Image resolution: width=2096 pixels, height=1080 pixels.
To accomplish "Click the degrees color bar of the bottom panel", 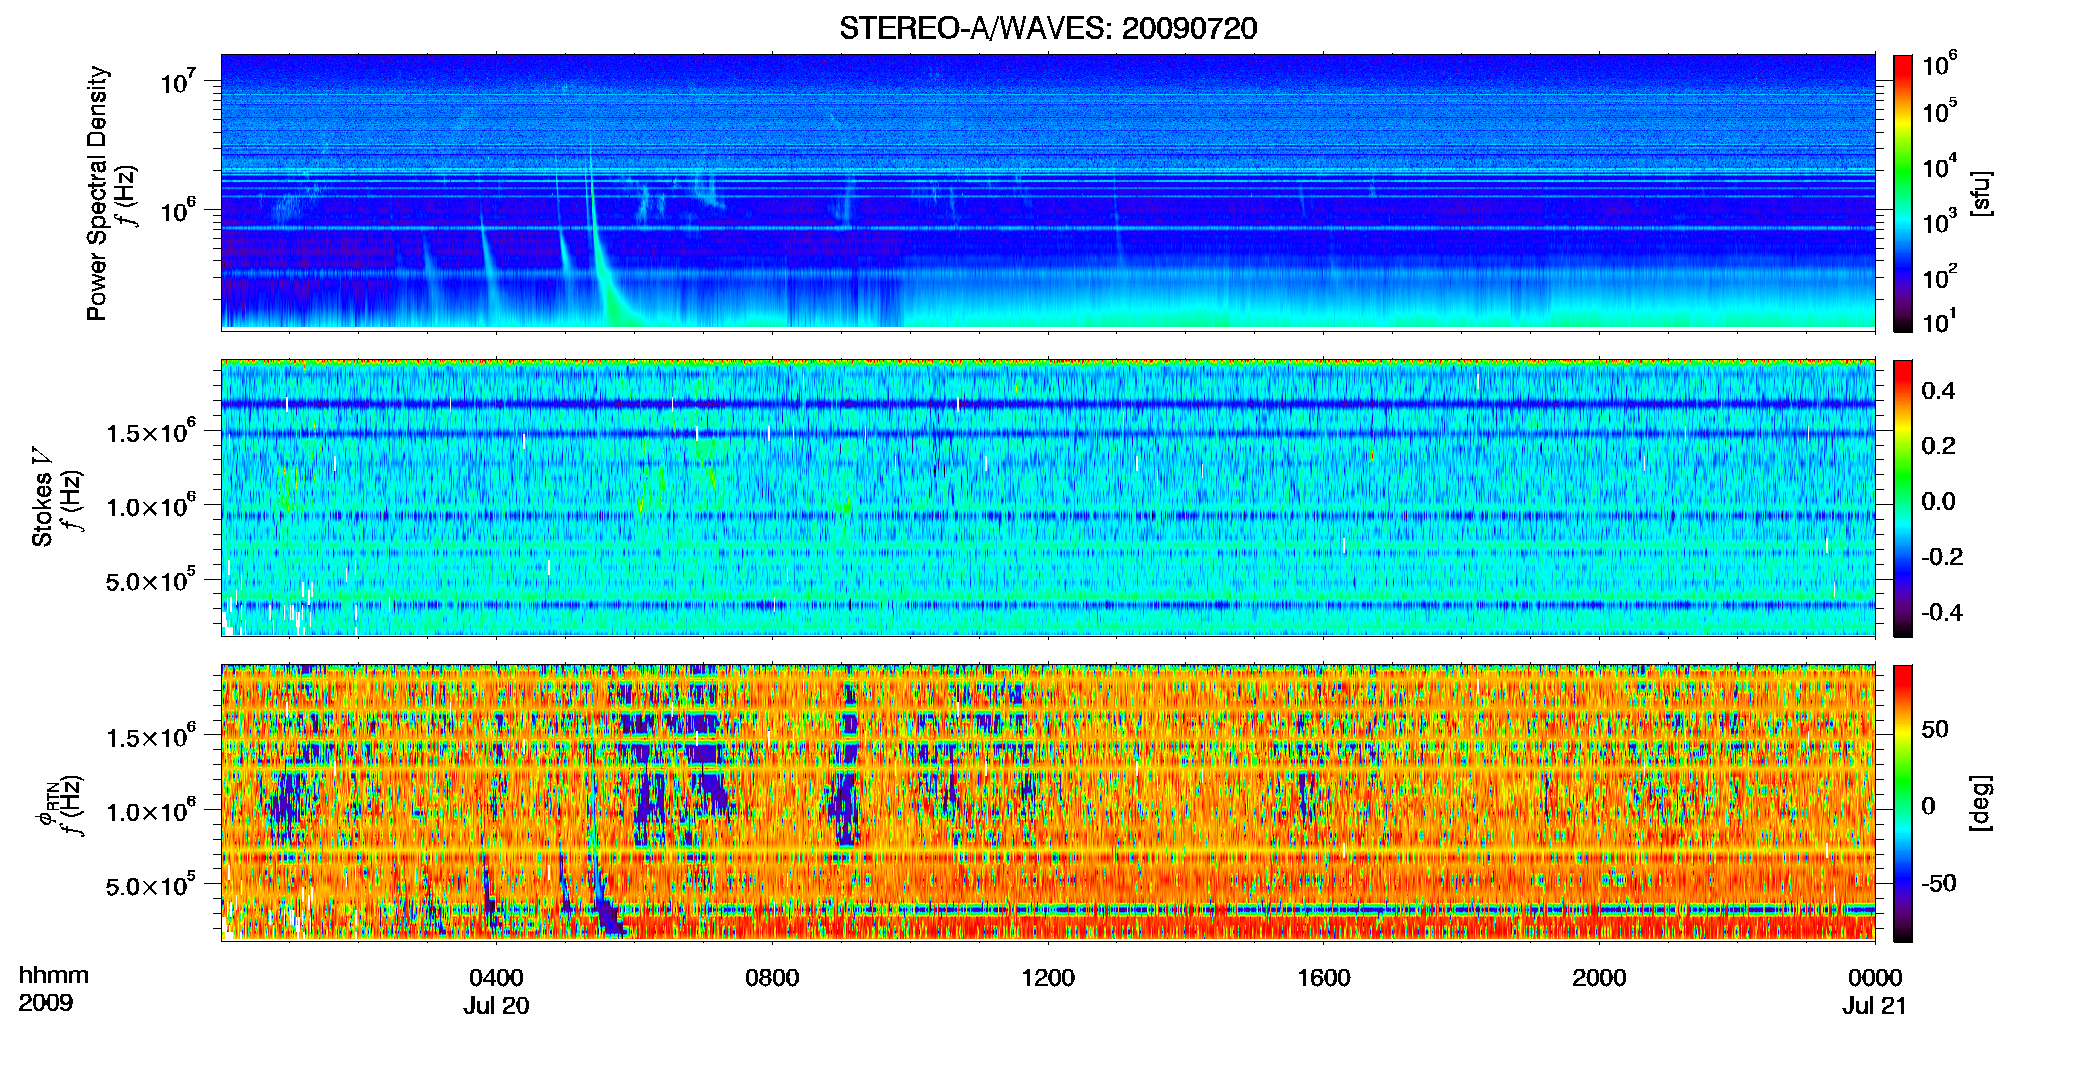I will [x=1903, y=803].
